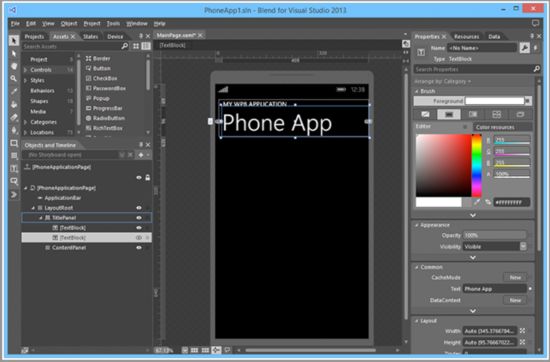Click New button beside CacheMode
550x362 pixels.
515,277
